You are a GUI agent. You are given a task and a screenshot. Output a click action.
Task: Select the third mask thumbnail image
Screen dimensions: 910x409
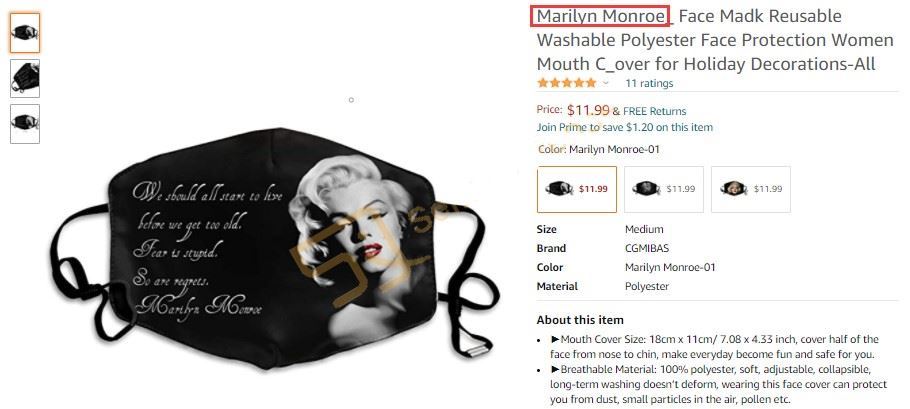25,124
